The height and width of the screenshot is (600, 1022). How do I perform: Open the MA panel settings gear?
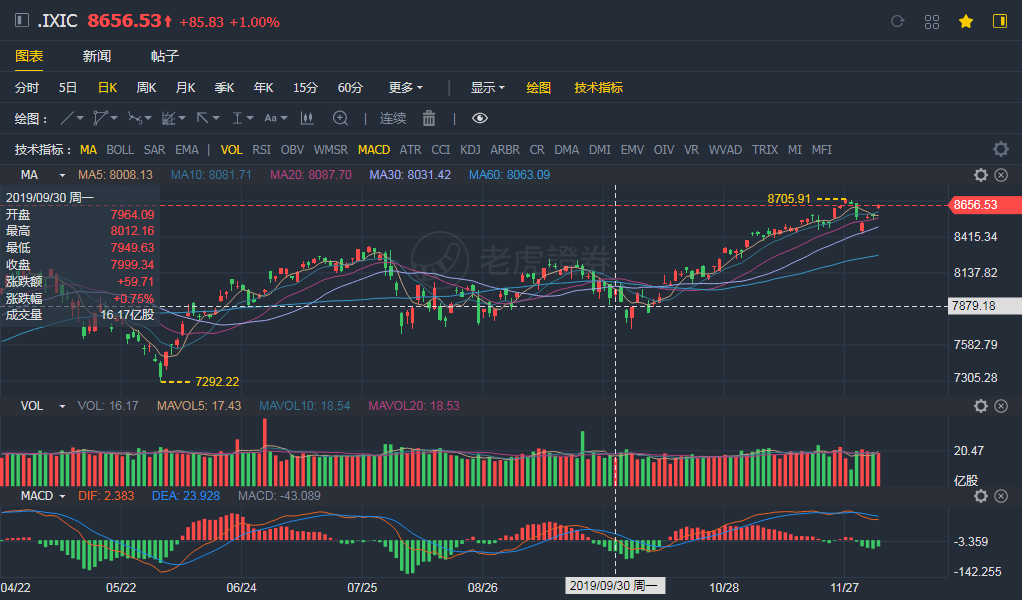[981, 175]
